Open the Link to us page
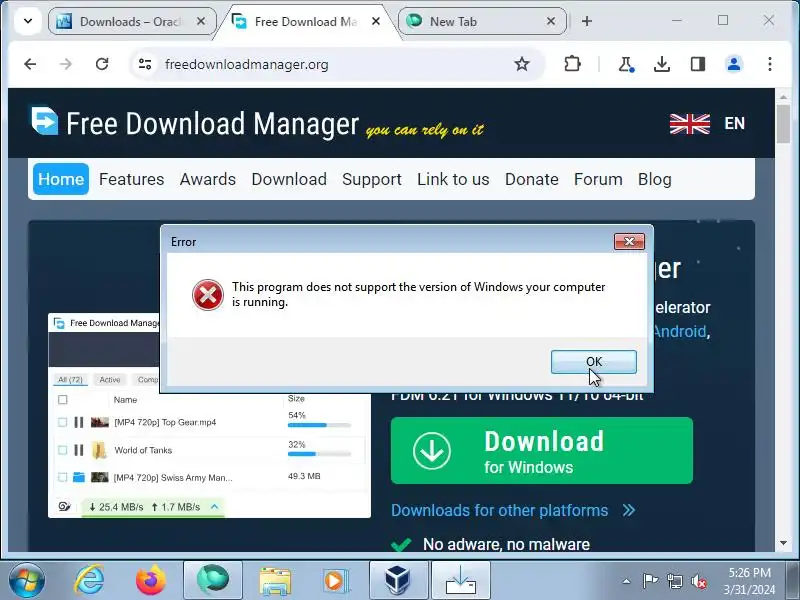This screenshot has width=800, height=600. pos(453,179)
